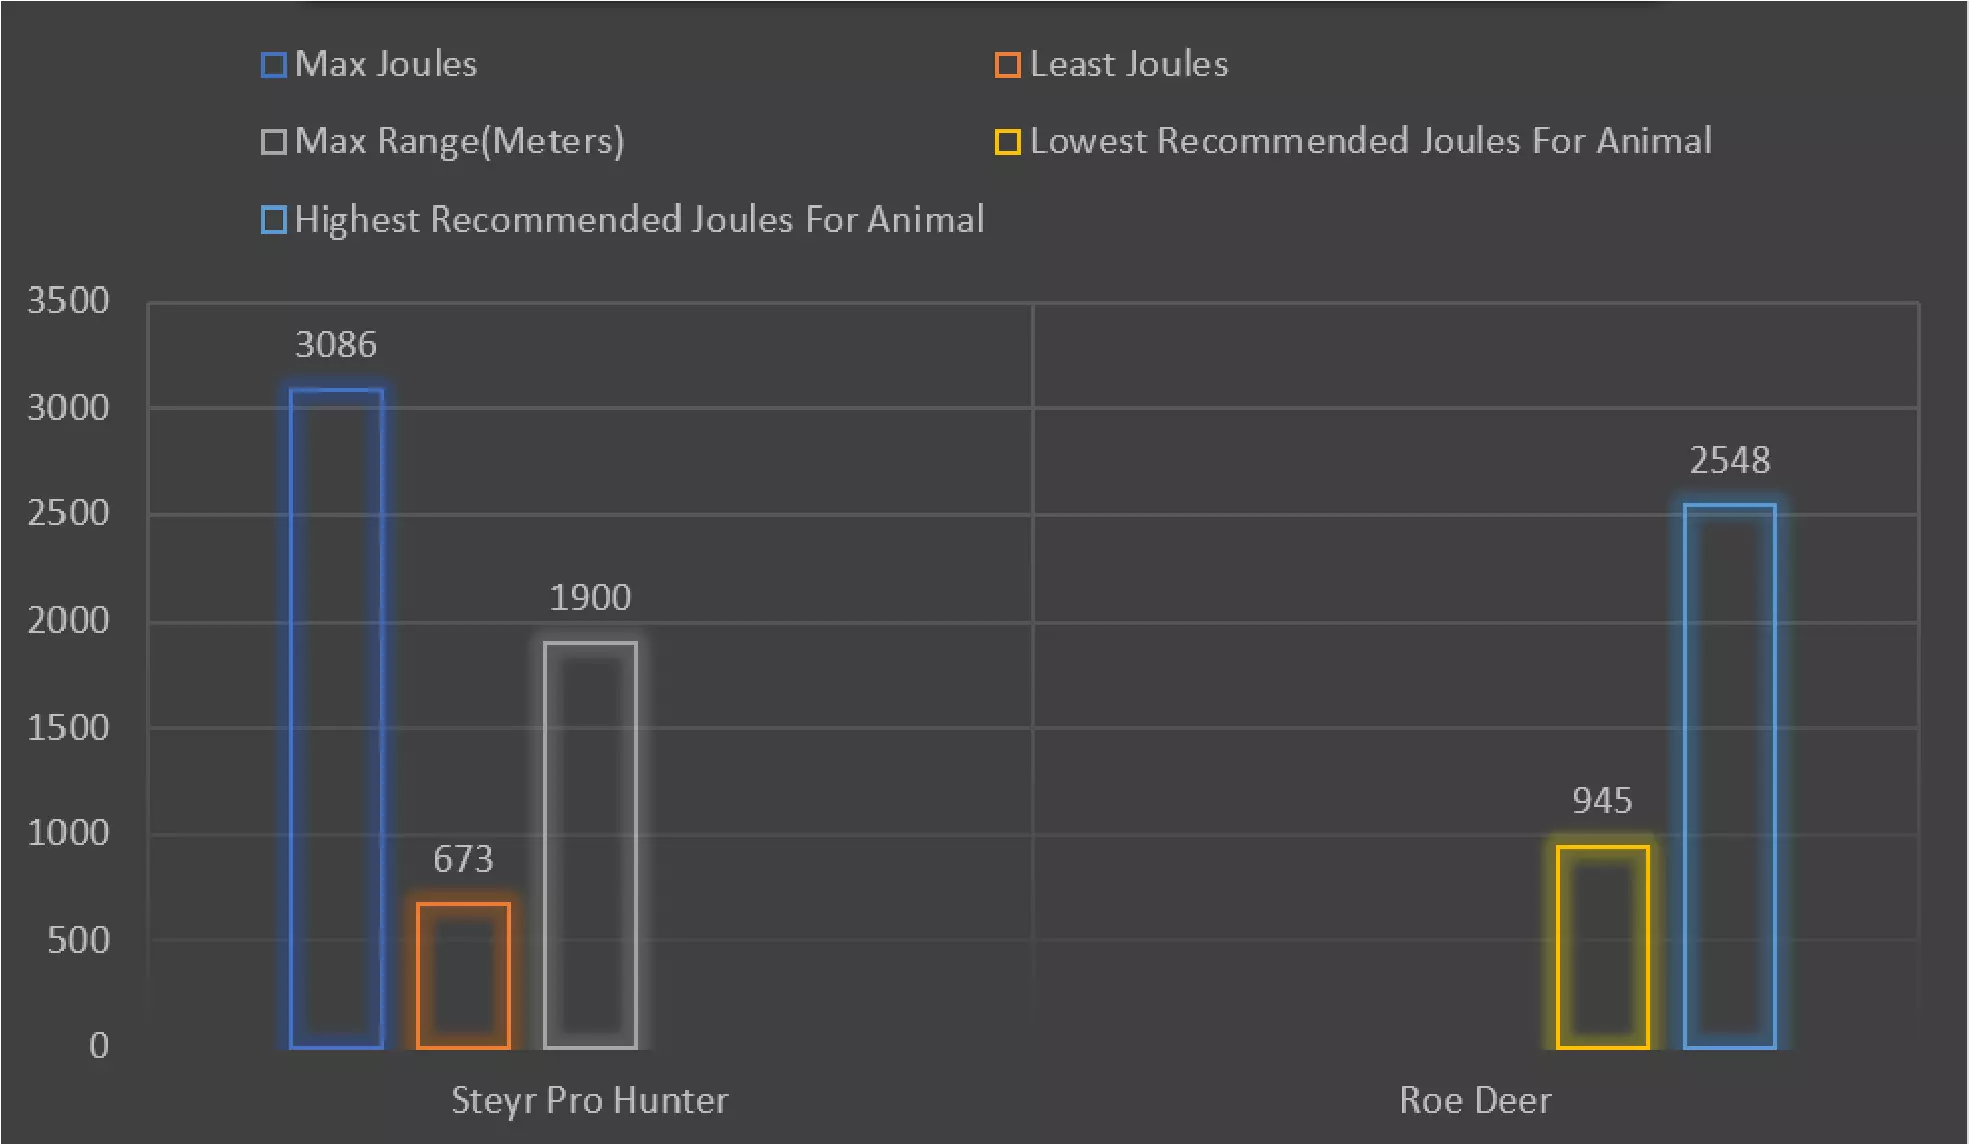
Task: Select the 'Least Joules' legend text
Action: click(1129, 65)
